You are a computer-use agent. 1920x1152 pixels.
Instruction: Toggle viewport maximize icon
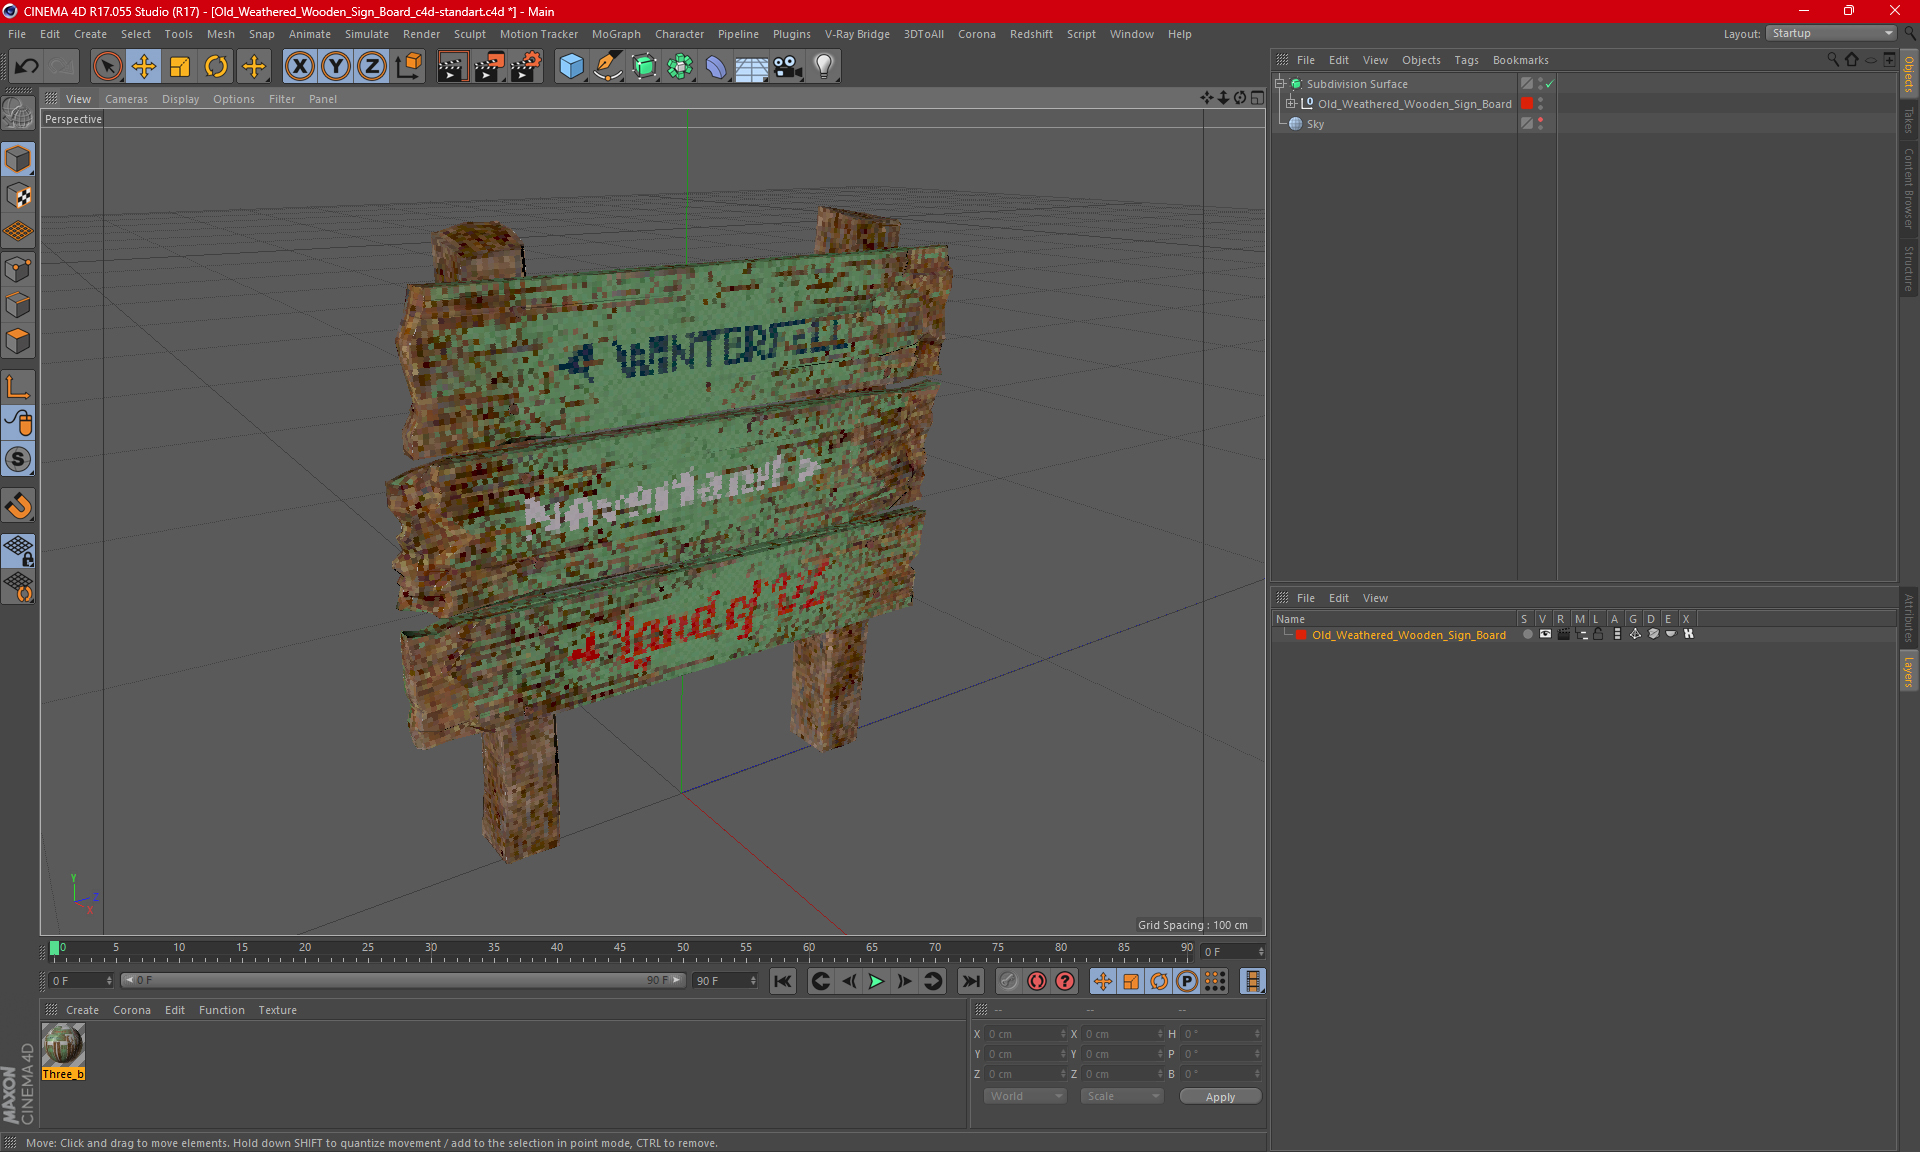coord(1257,98)
